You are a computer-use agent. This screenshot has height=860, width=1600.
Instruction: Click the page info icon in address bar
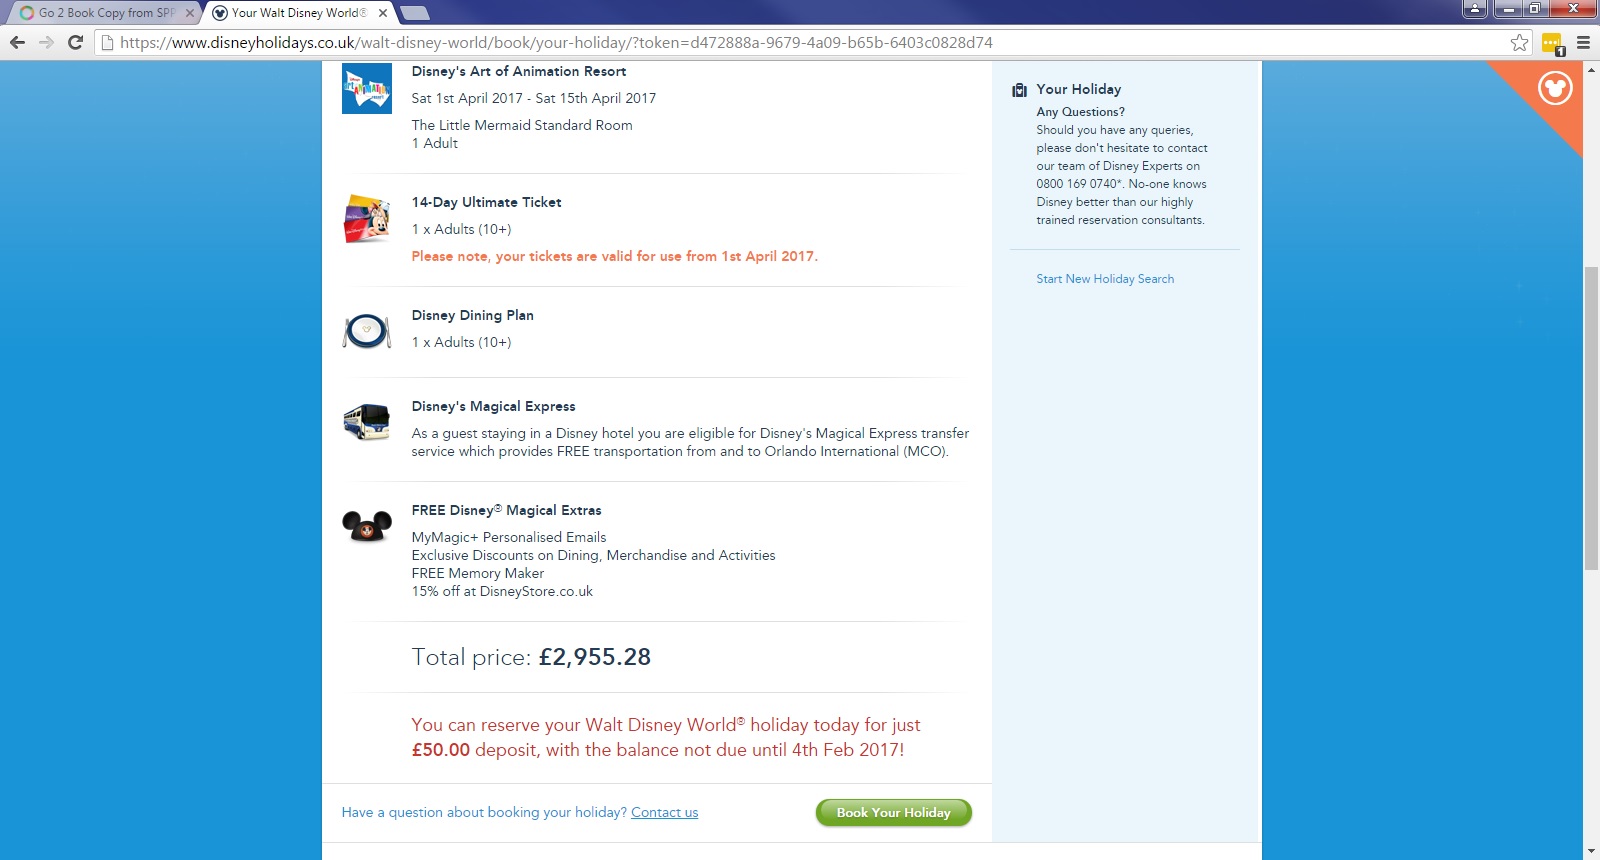click(x=108, y=43)
